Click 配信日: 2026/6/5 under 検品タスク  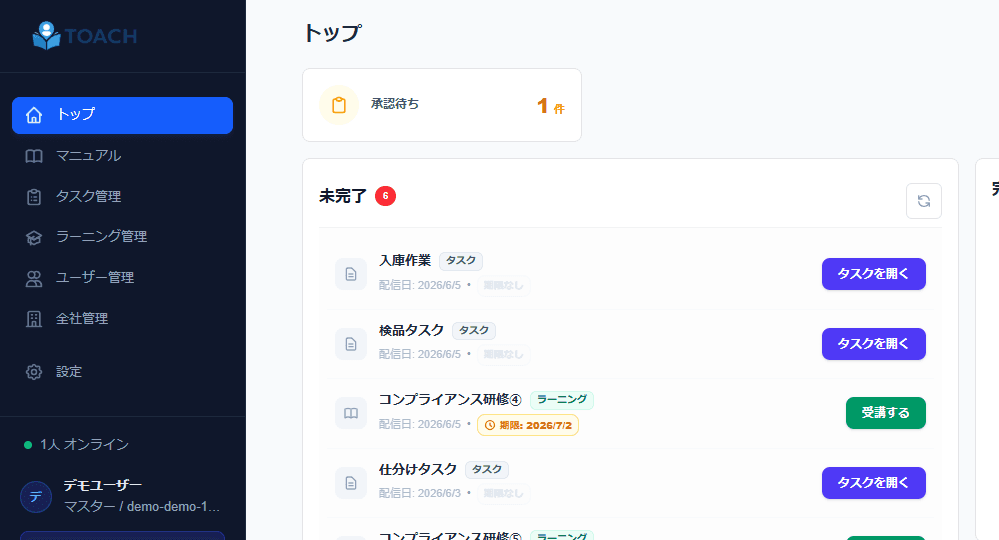420,354
